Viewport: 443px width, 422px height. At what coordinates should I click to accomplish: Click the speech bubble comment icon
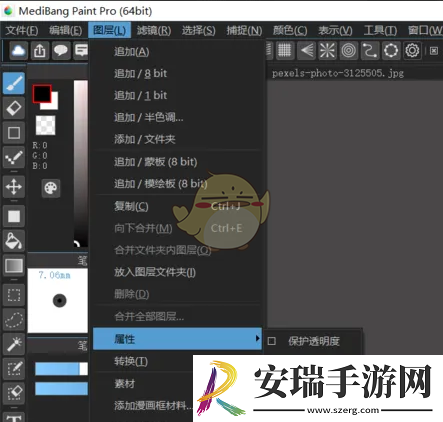click(61, 51)
